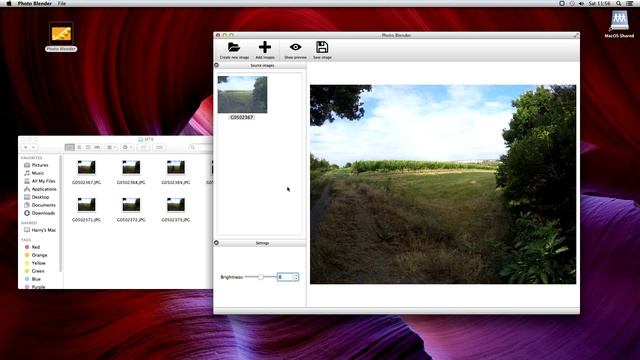Click the large field preview image
This screenshot has width=640, height=360.
(x=443, y=184)
